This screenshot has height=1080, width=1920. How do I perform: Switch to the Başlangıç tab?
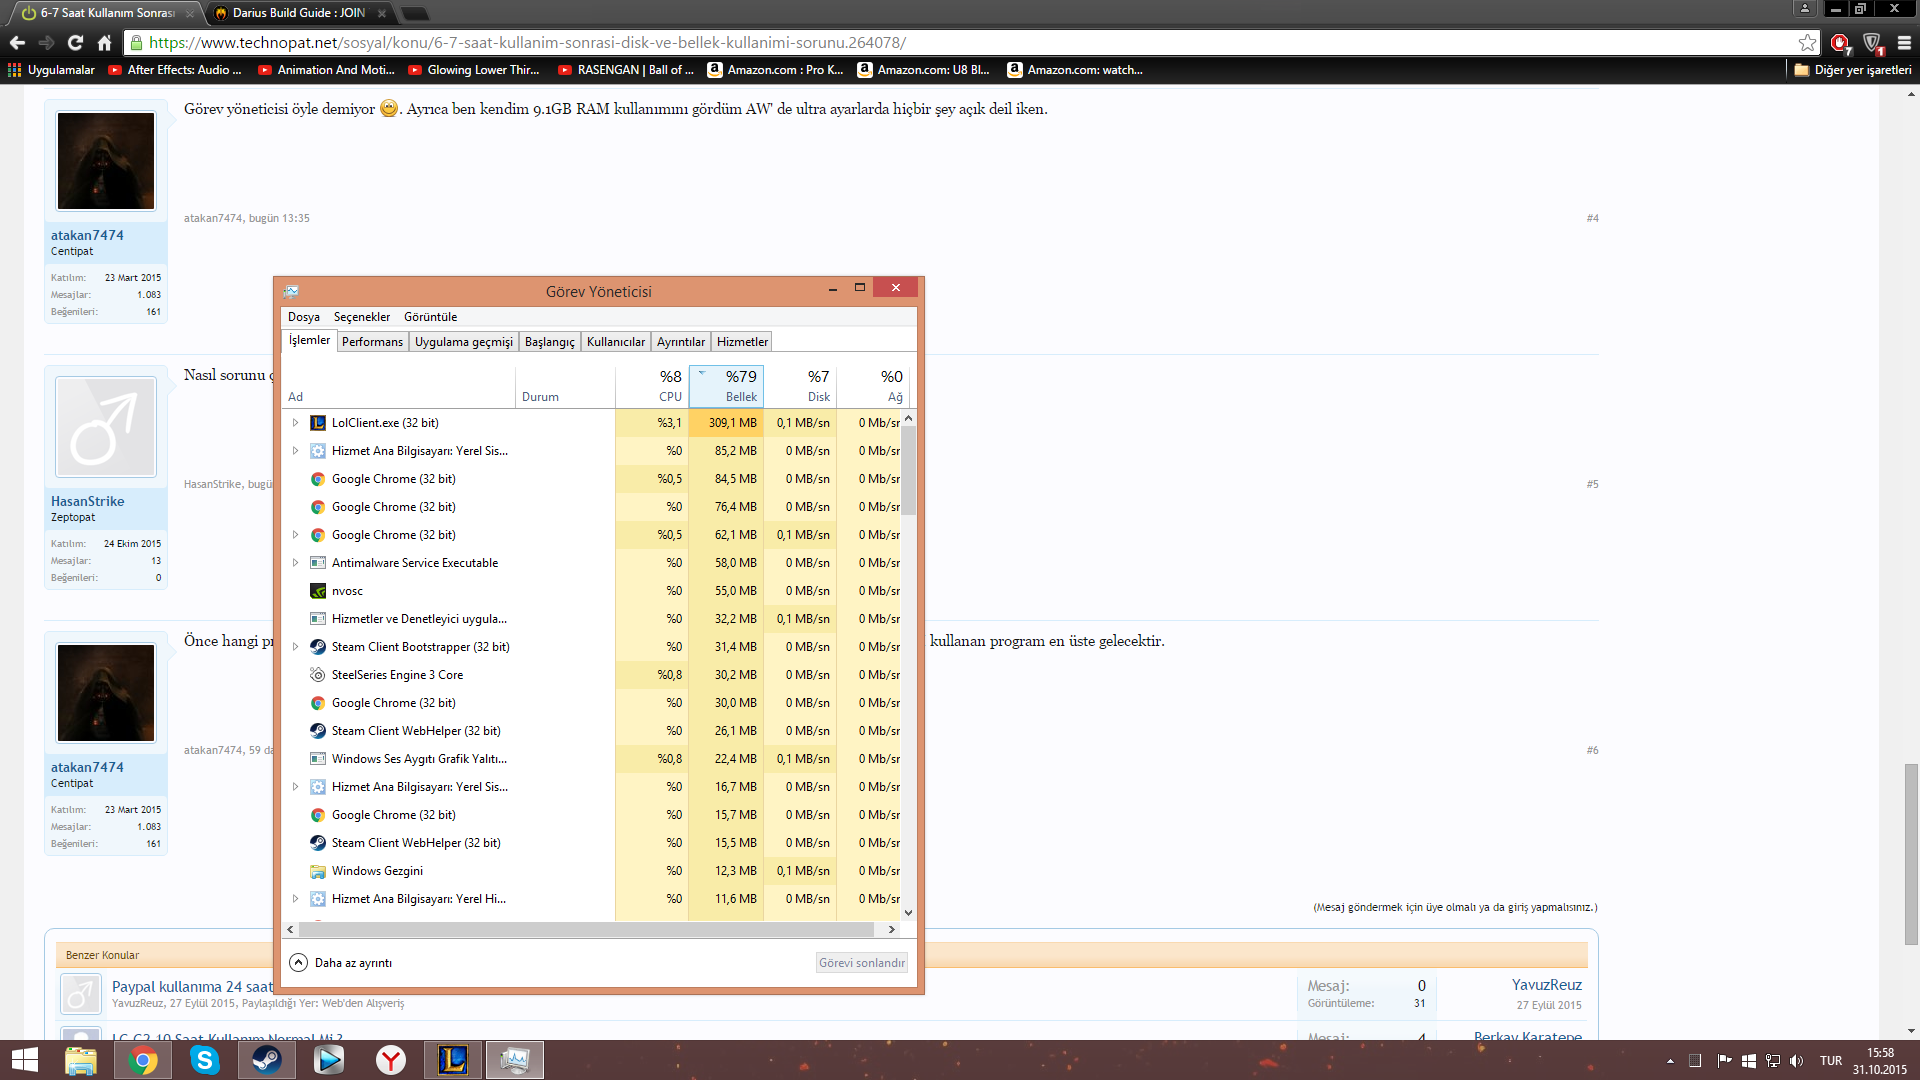[x=550, y=342]
